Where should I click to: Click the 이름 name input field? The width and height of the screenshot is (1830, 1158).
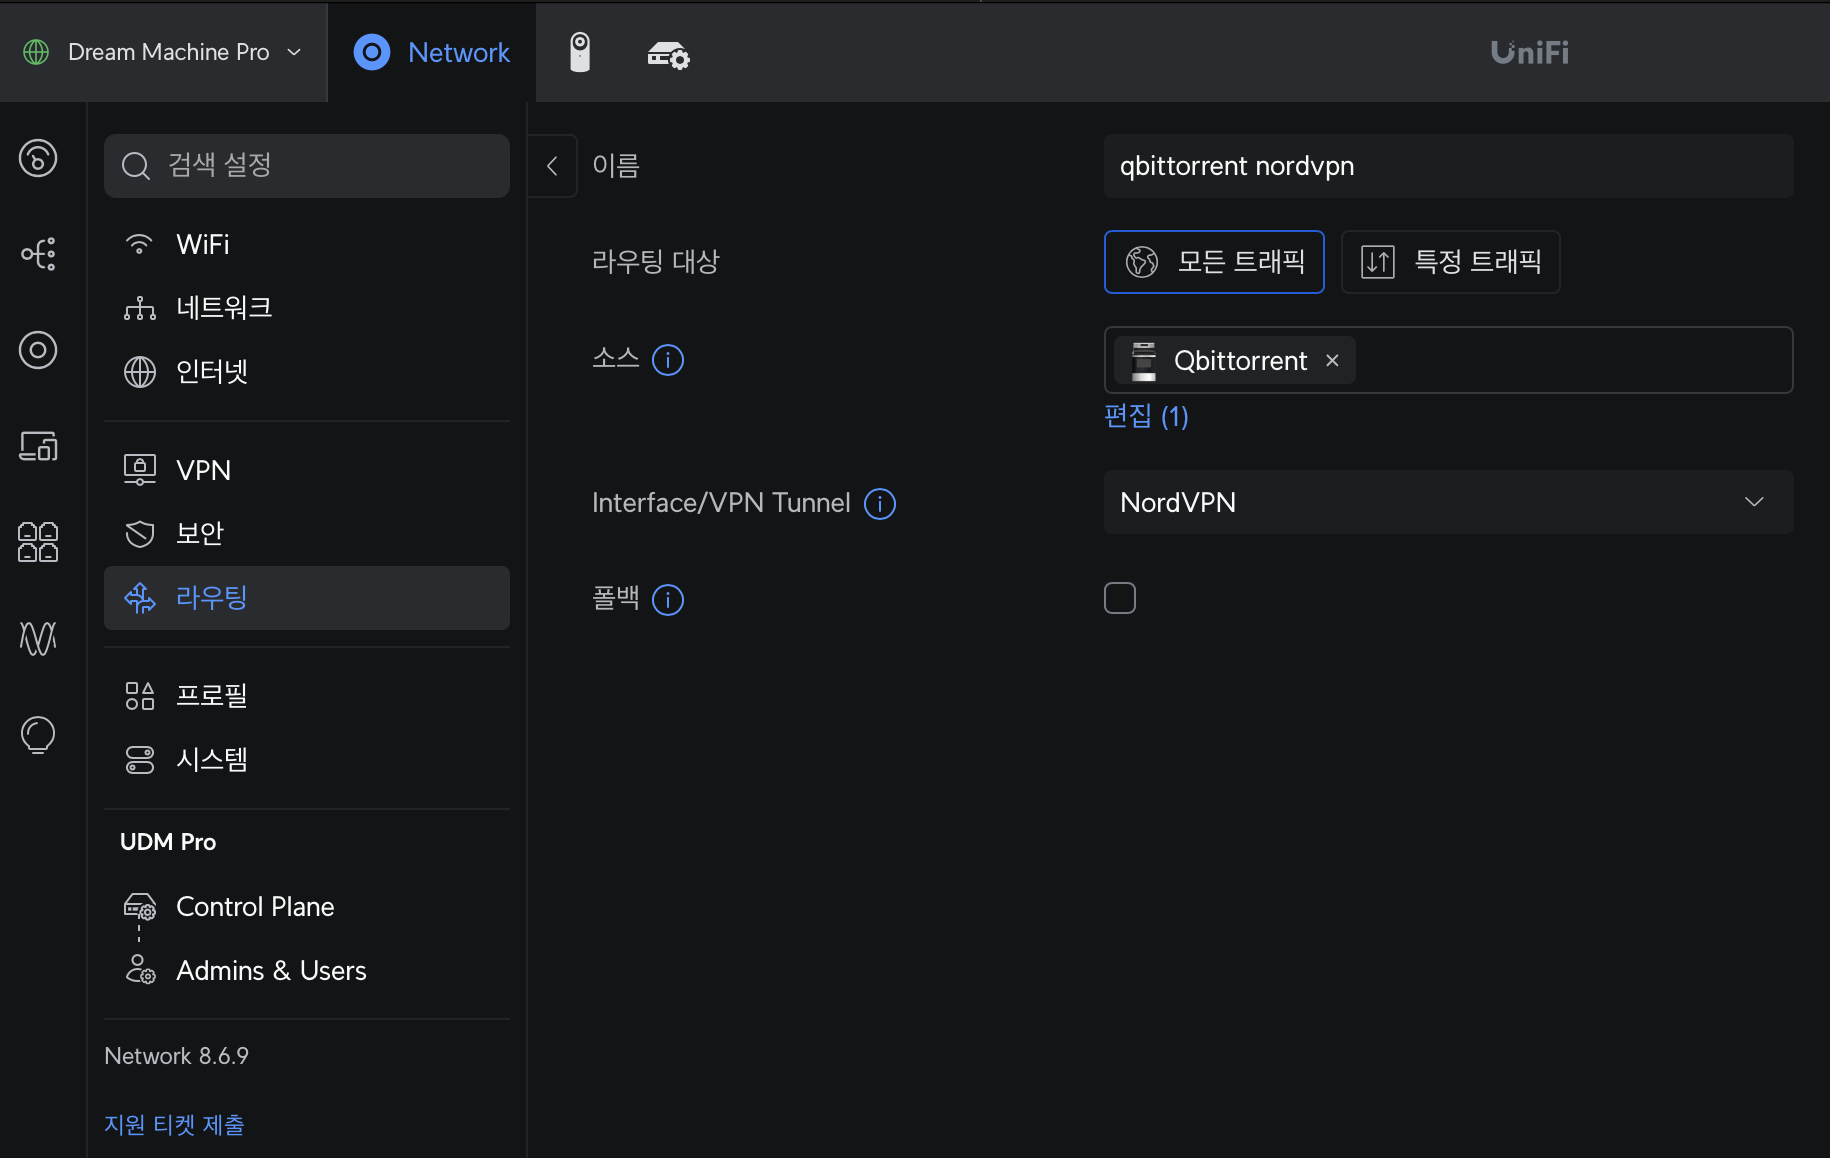(x=1448, y=166)
